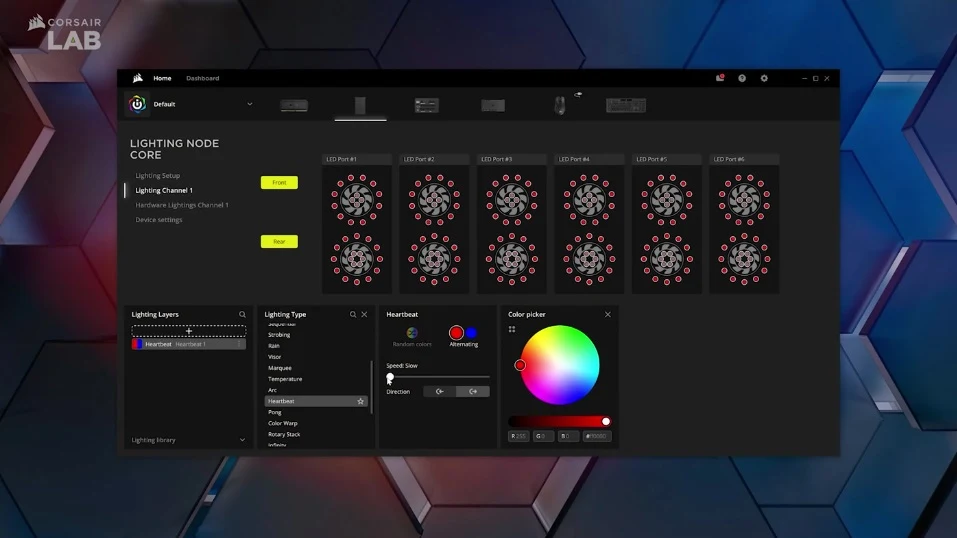This screenshot has width=957, height=538.
Task: Click the yellow Front button
Action: (280, 183)
